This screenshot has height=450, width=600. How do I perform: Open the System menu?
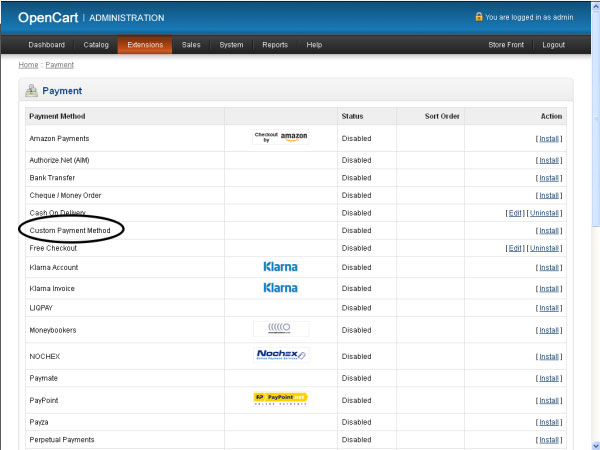click(x=231, y=45)
